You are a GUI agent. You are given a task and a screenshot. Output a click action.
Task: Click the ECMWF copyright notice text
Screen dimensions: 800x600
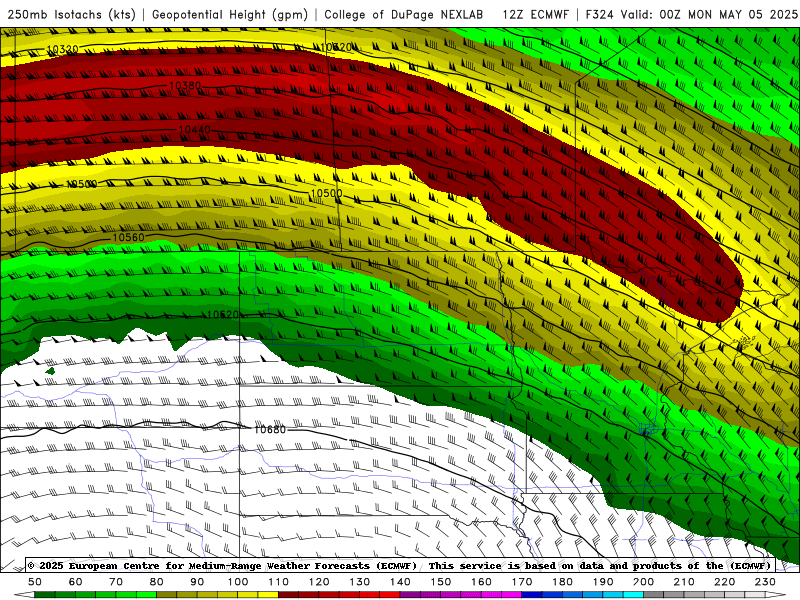pos(399,565)
